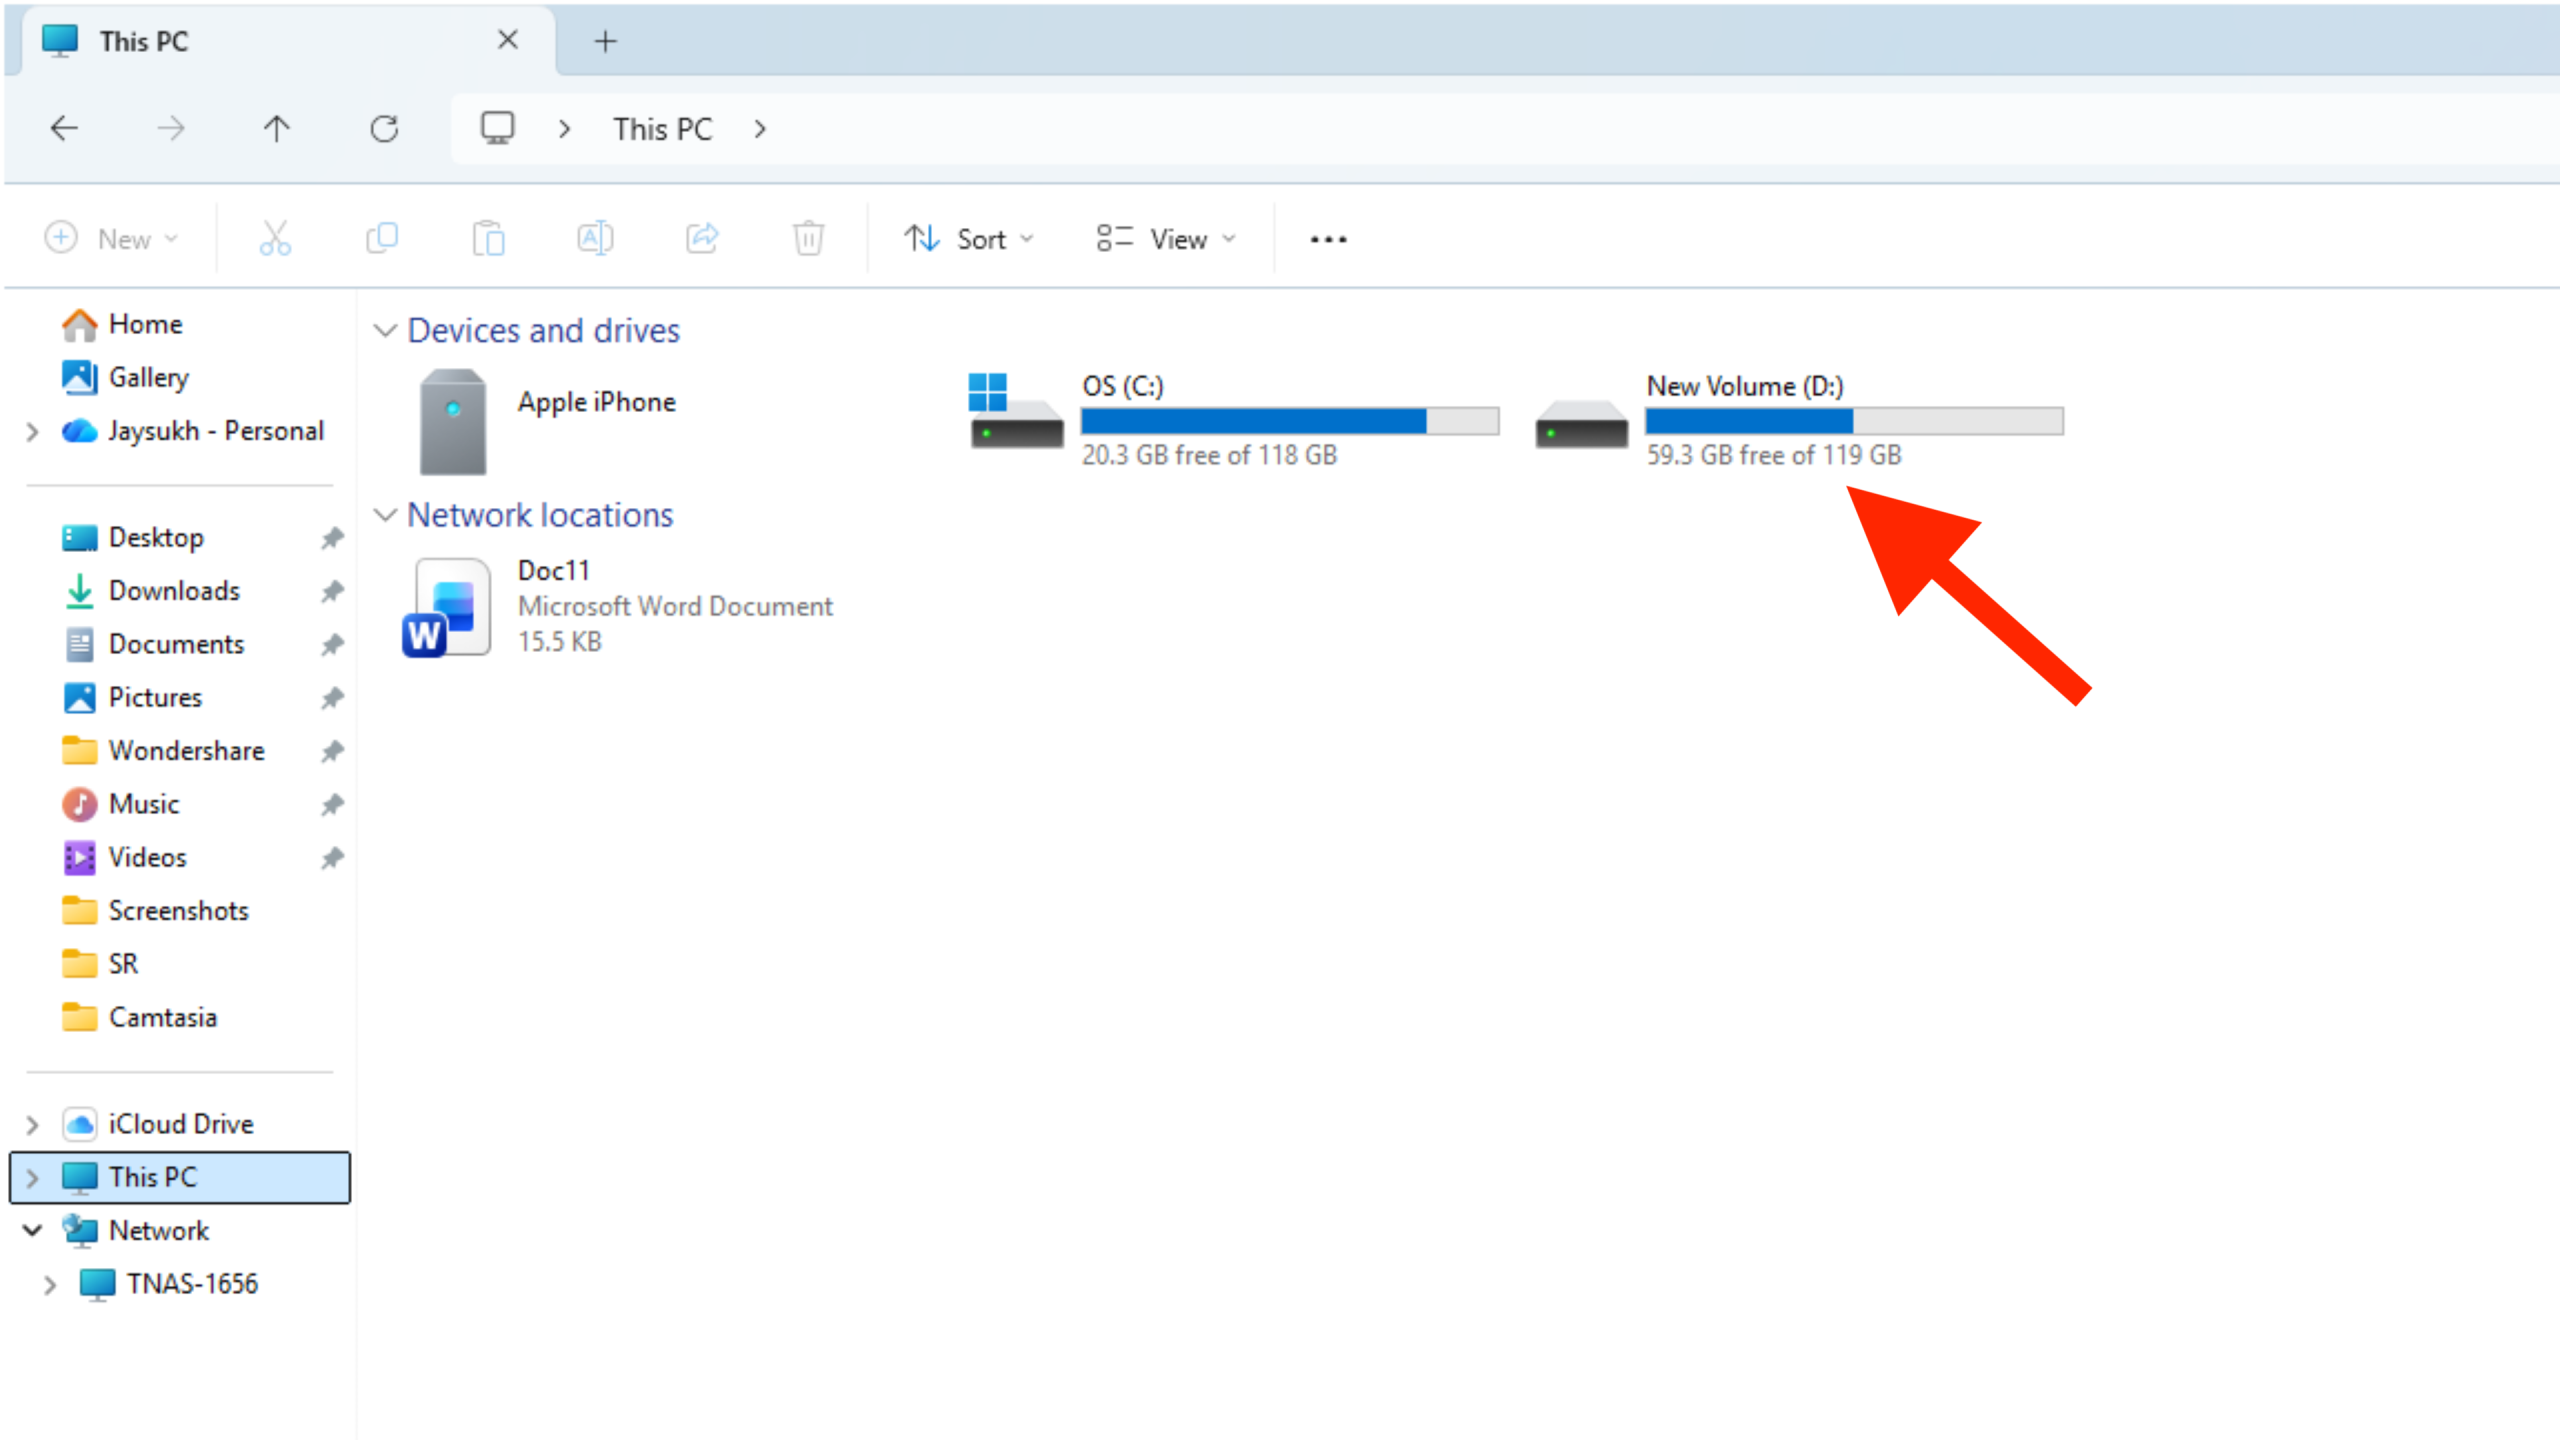The image size is (2560, 1440).
Task: Click the Rename icon in toolbar
Action: click(x=595, y=238)
